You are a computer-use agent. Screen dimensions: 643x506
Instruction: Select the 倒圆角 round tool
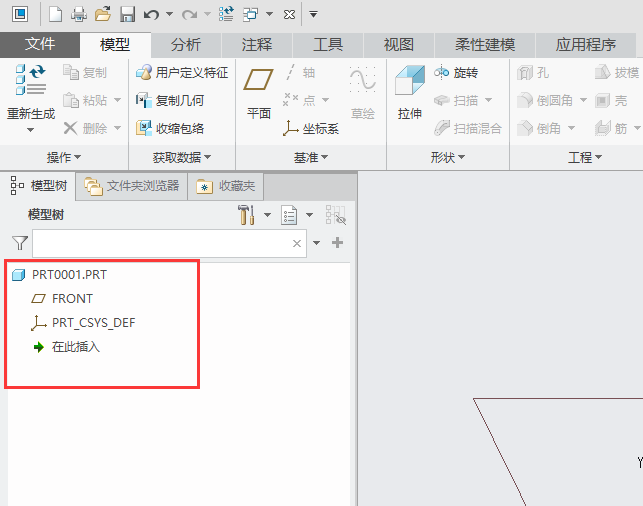[x=544, y=100]
